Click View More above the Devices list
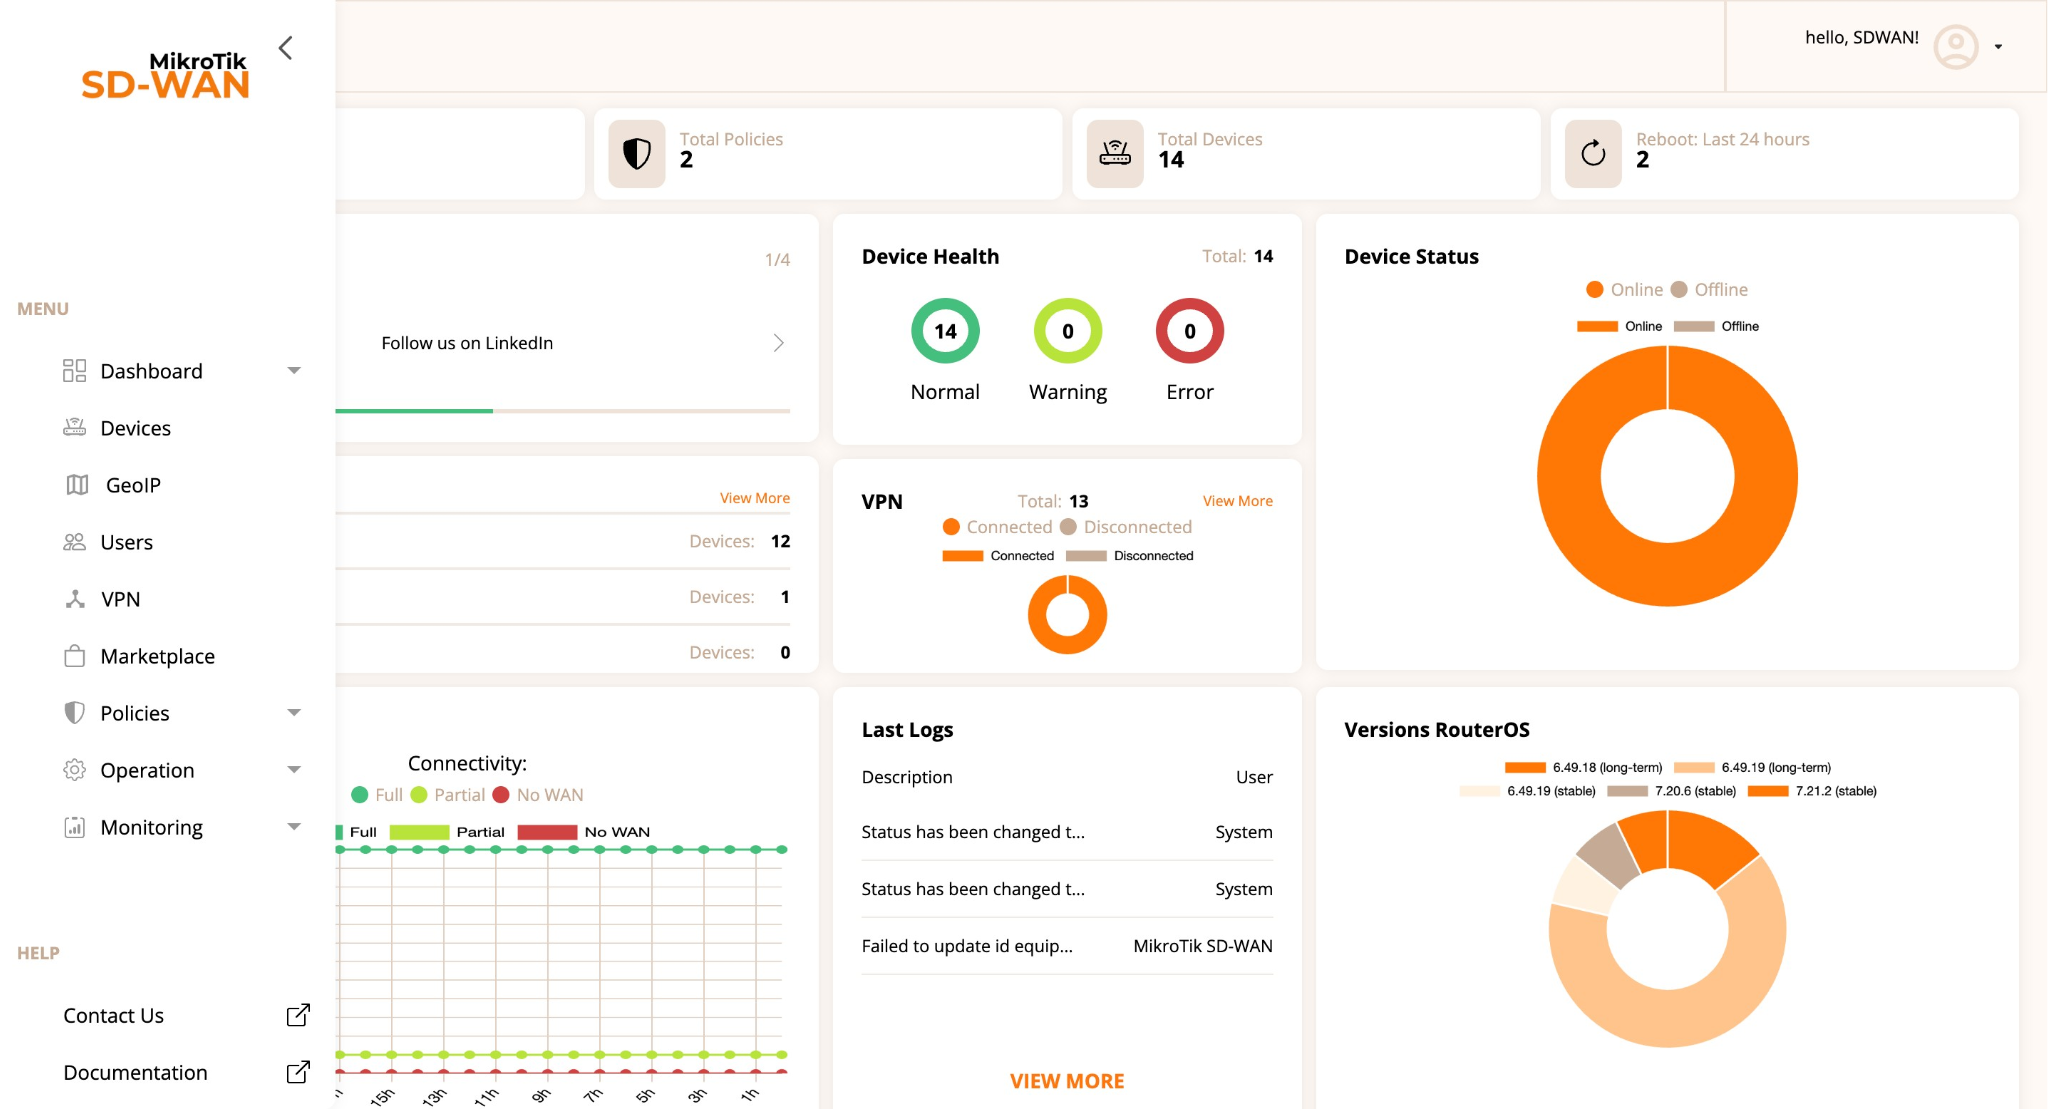Screen dimensions: 2048x1109 pos(755,498)
